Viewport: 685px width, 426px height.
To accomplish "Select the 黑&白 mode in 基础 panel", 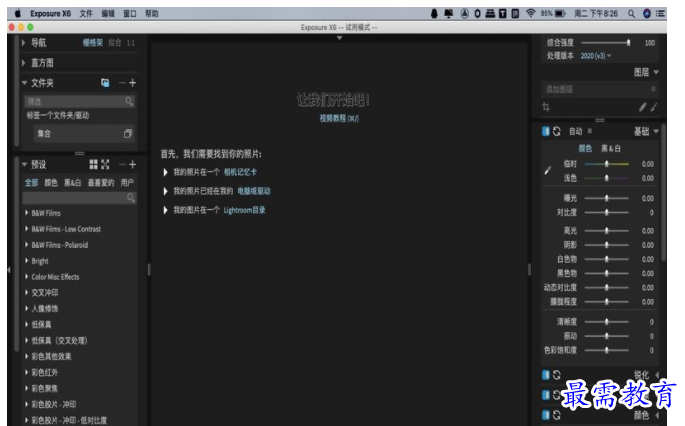I will (611, 149).
